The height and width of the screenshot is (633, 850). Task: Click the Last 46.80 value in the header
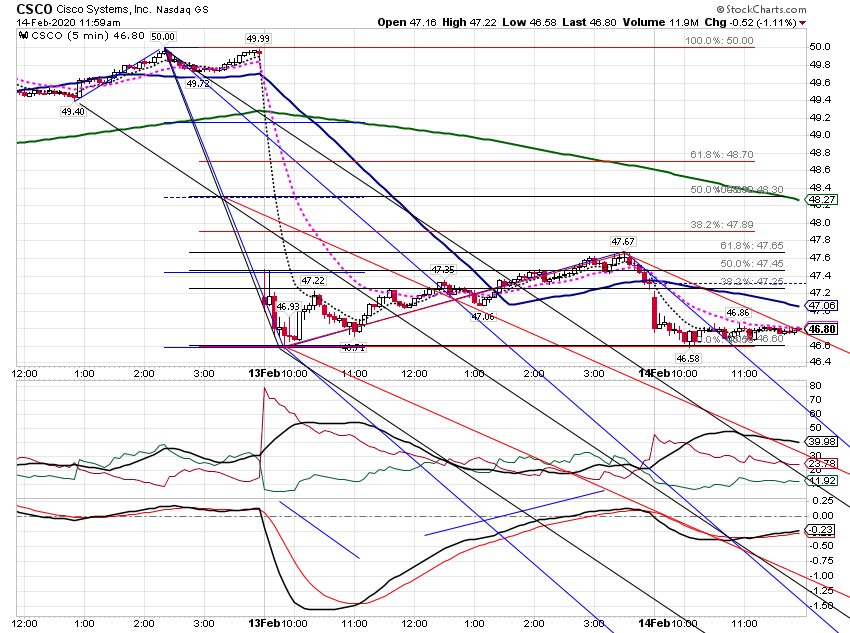point(590,22)
